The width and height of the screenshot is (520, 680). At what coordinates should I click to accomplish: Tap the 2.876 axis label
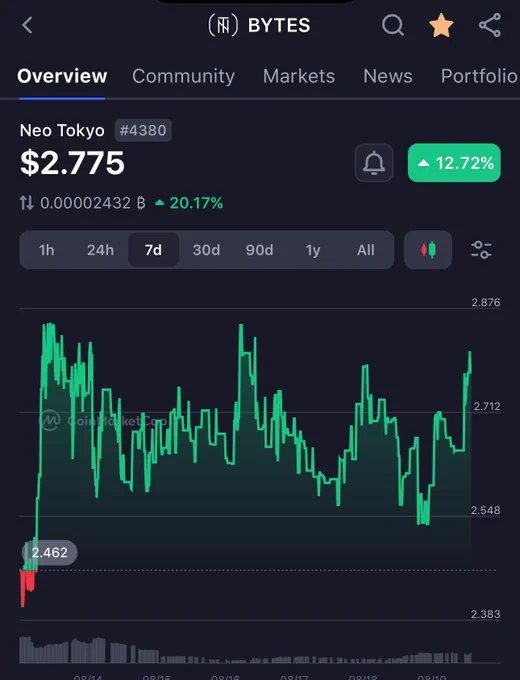[x=486, y=302]
